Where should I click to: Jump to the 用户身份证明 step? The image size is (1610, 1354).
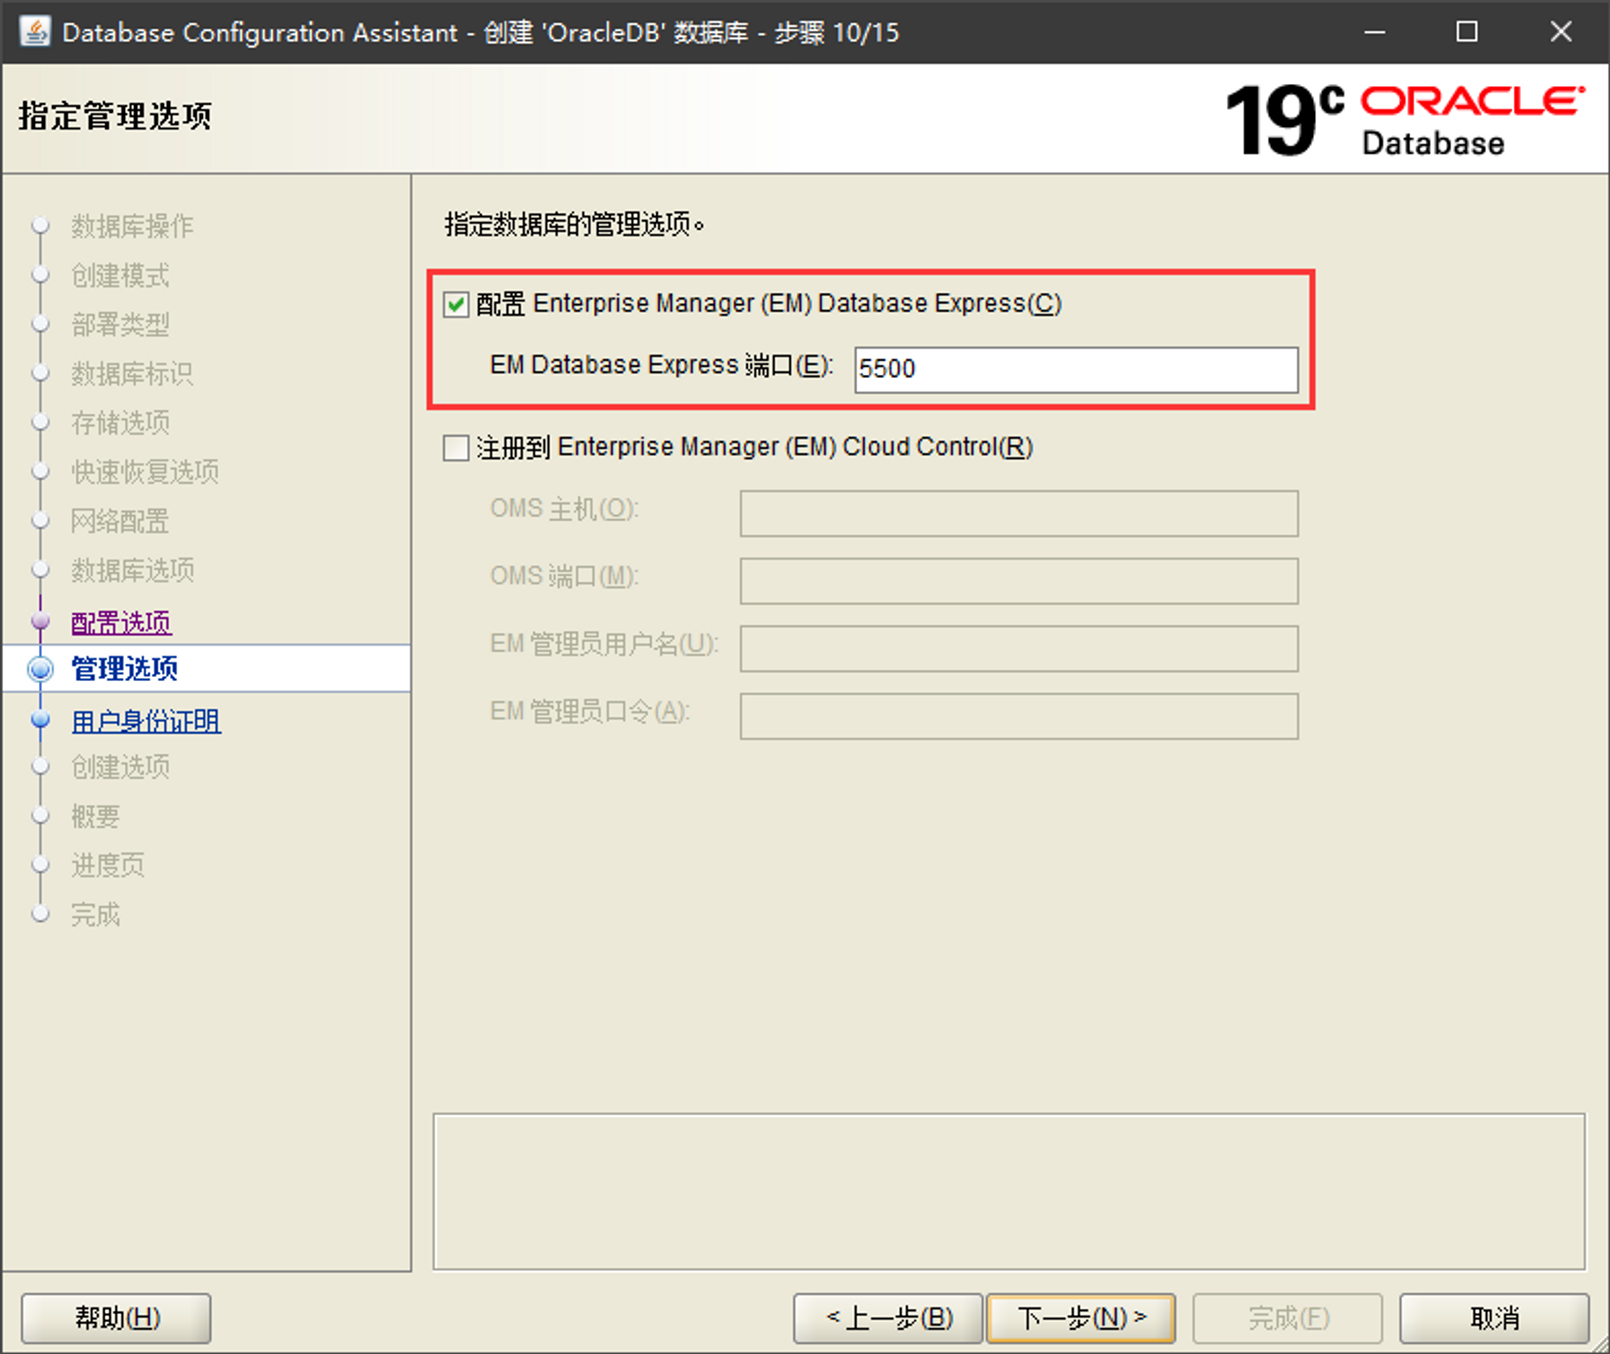click(146, 720)
